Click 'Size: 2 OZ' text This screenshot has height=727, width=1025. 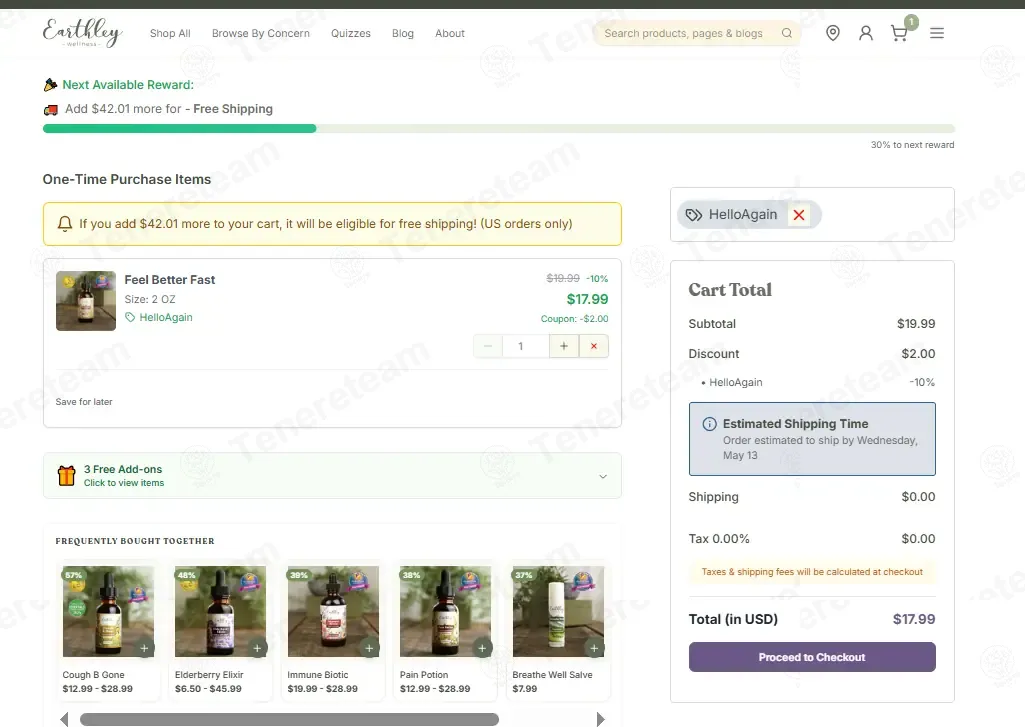150,299
